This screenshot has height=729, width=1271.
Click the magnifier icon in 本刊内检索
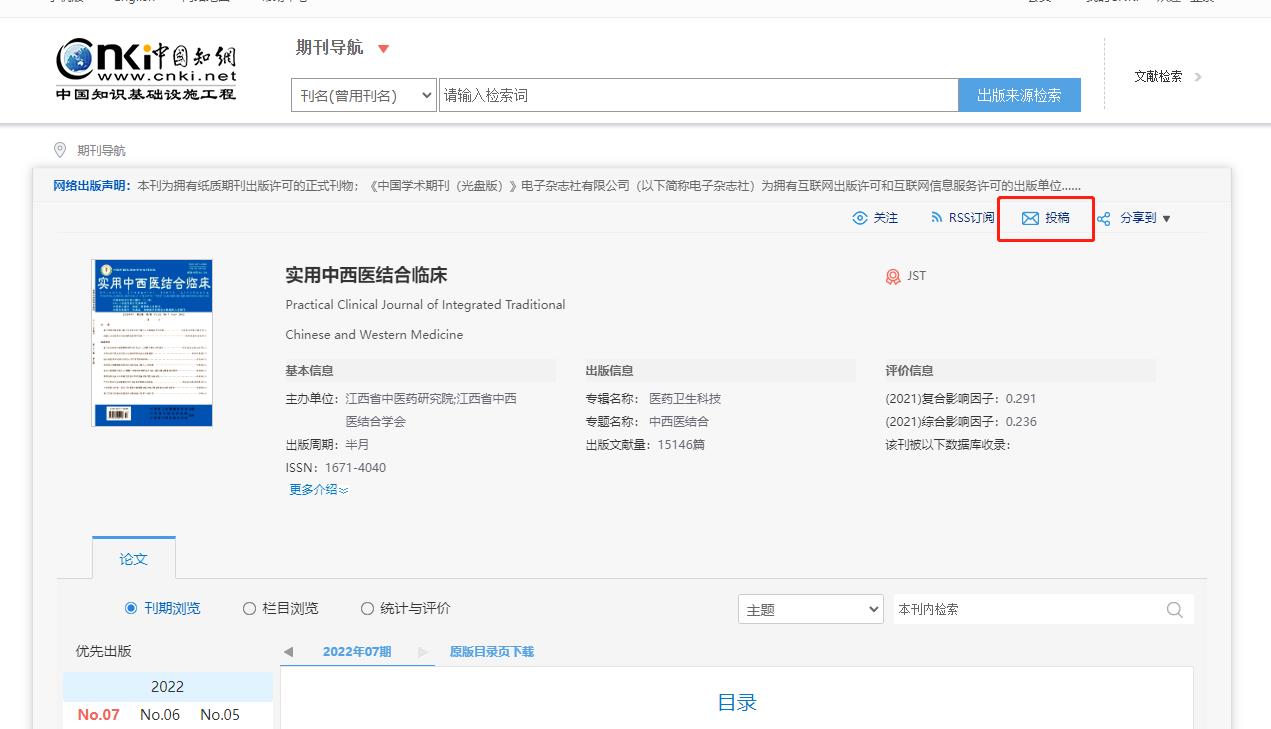tap(1174, 609)
